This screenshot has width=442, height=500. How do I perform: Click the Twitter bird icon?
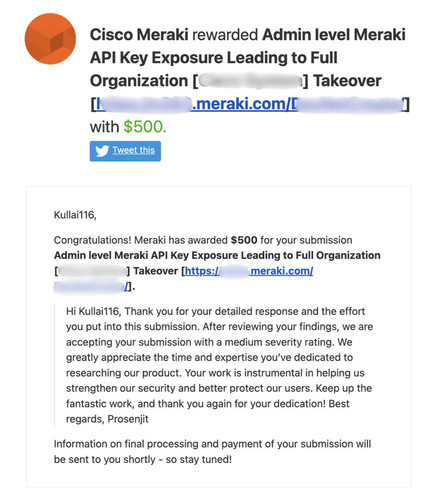(102, 151)
